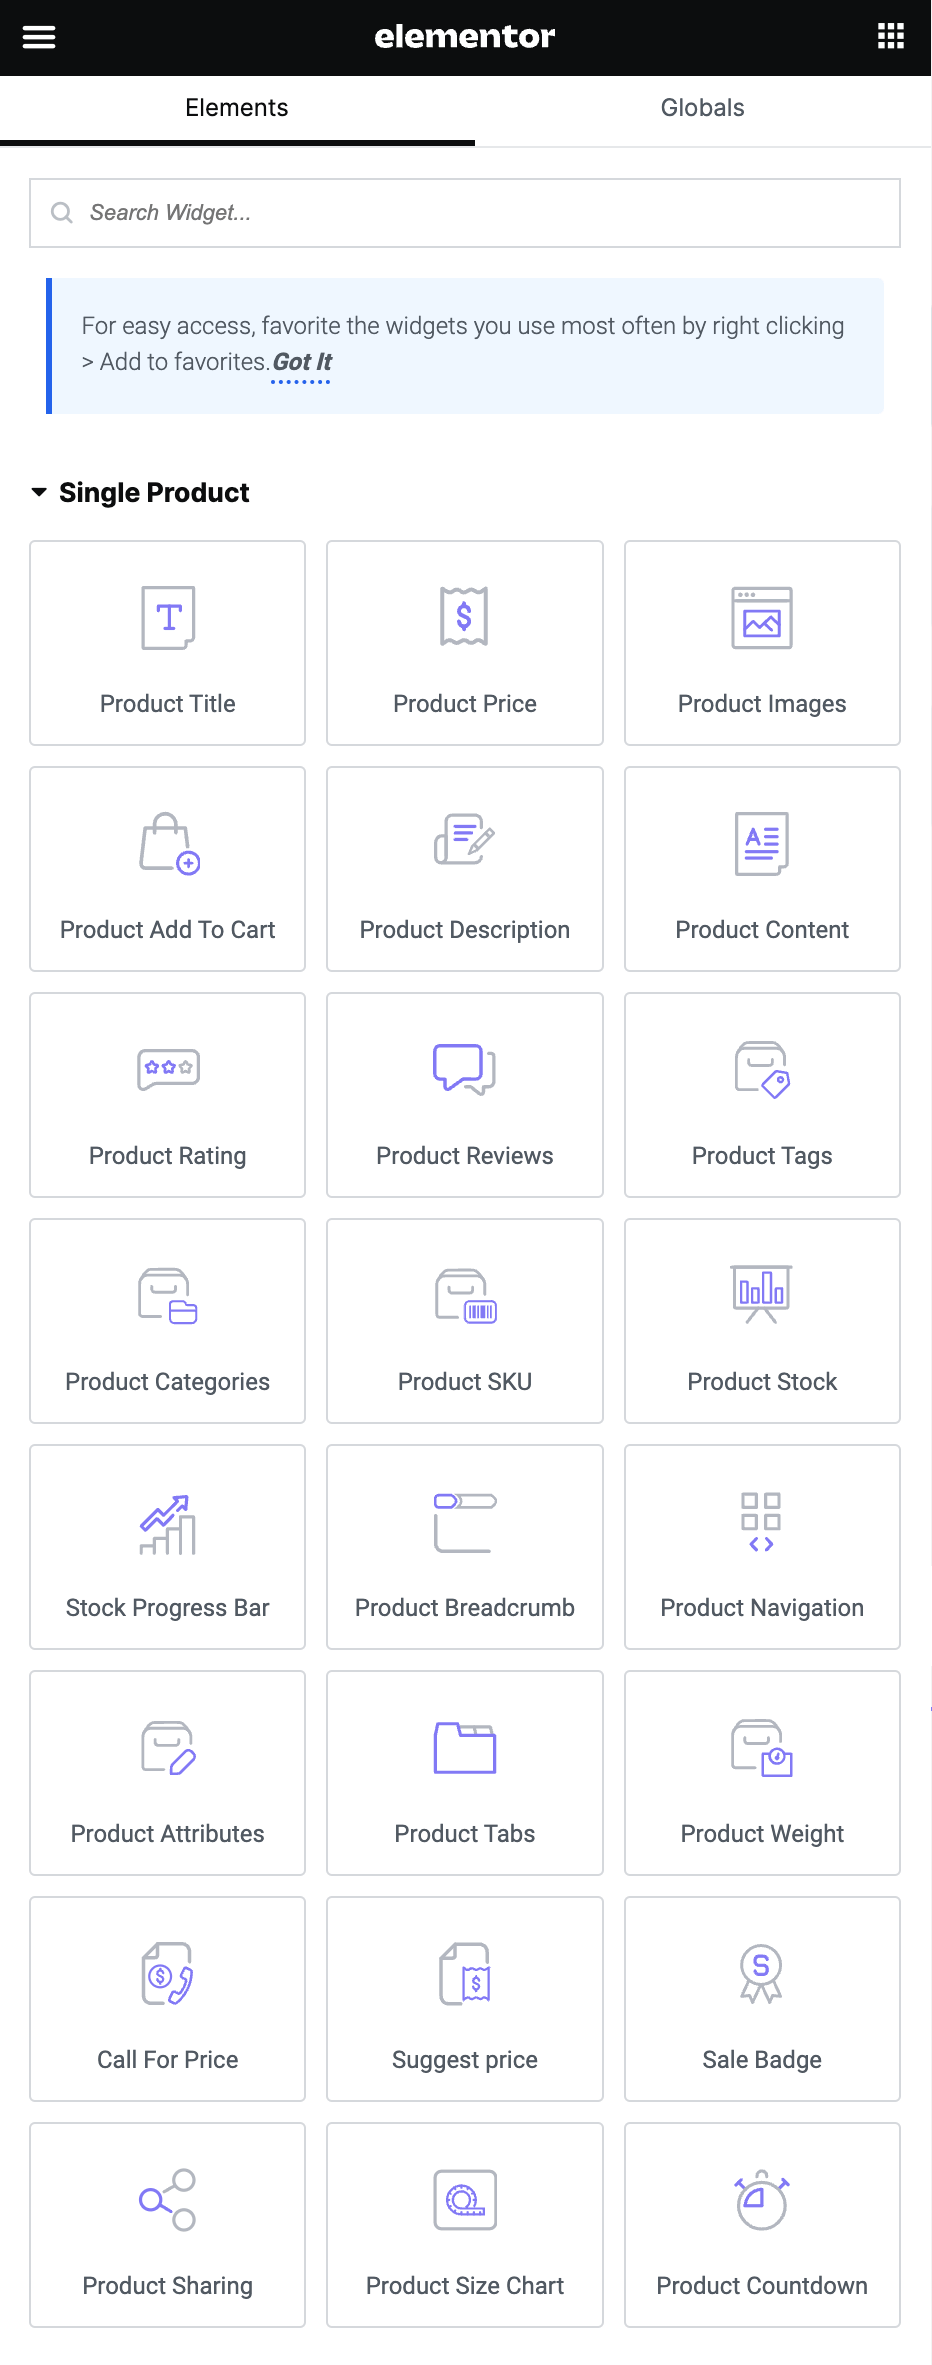Open the hamburger menu icon

tap(39, 37)
